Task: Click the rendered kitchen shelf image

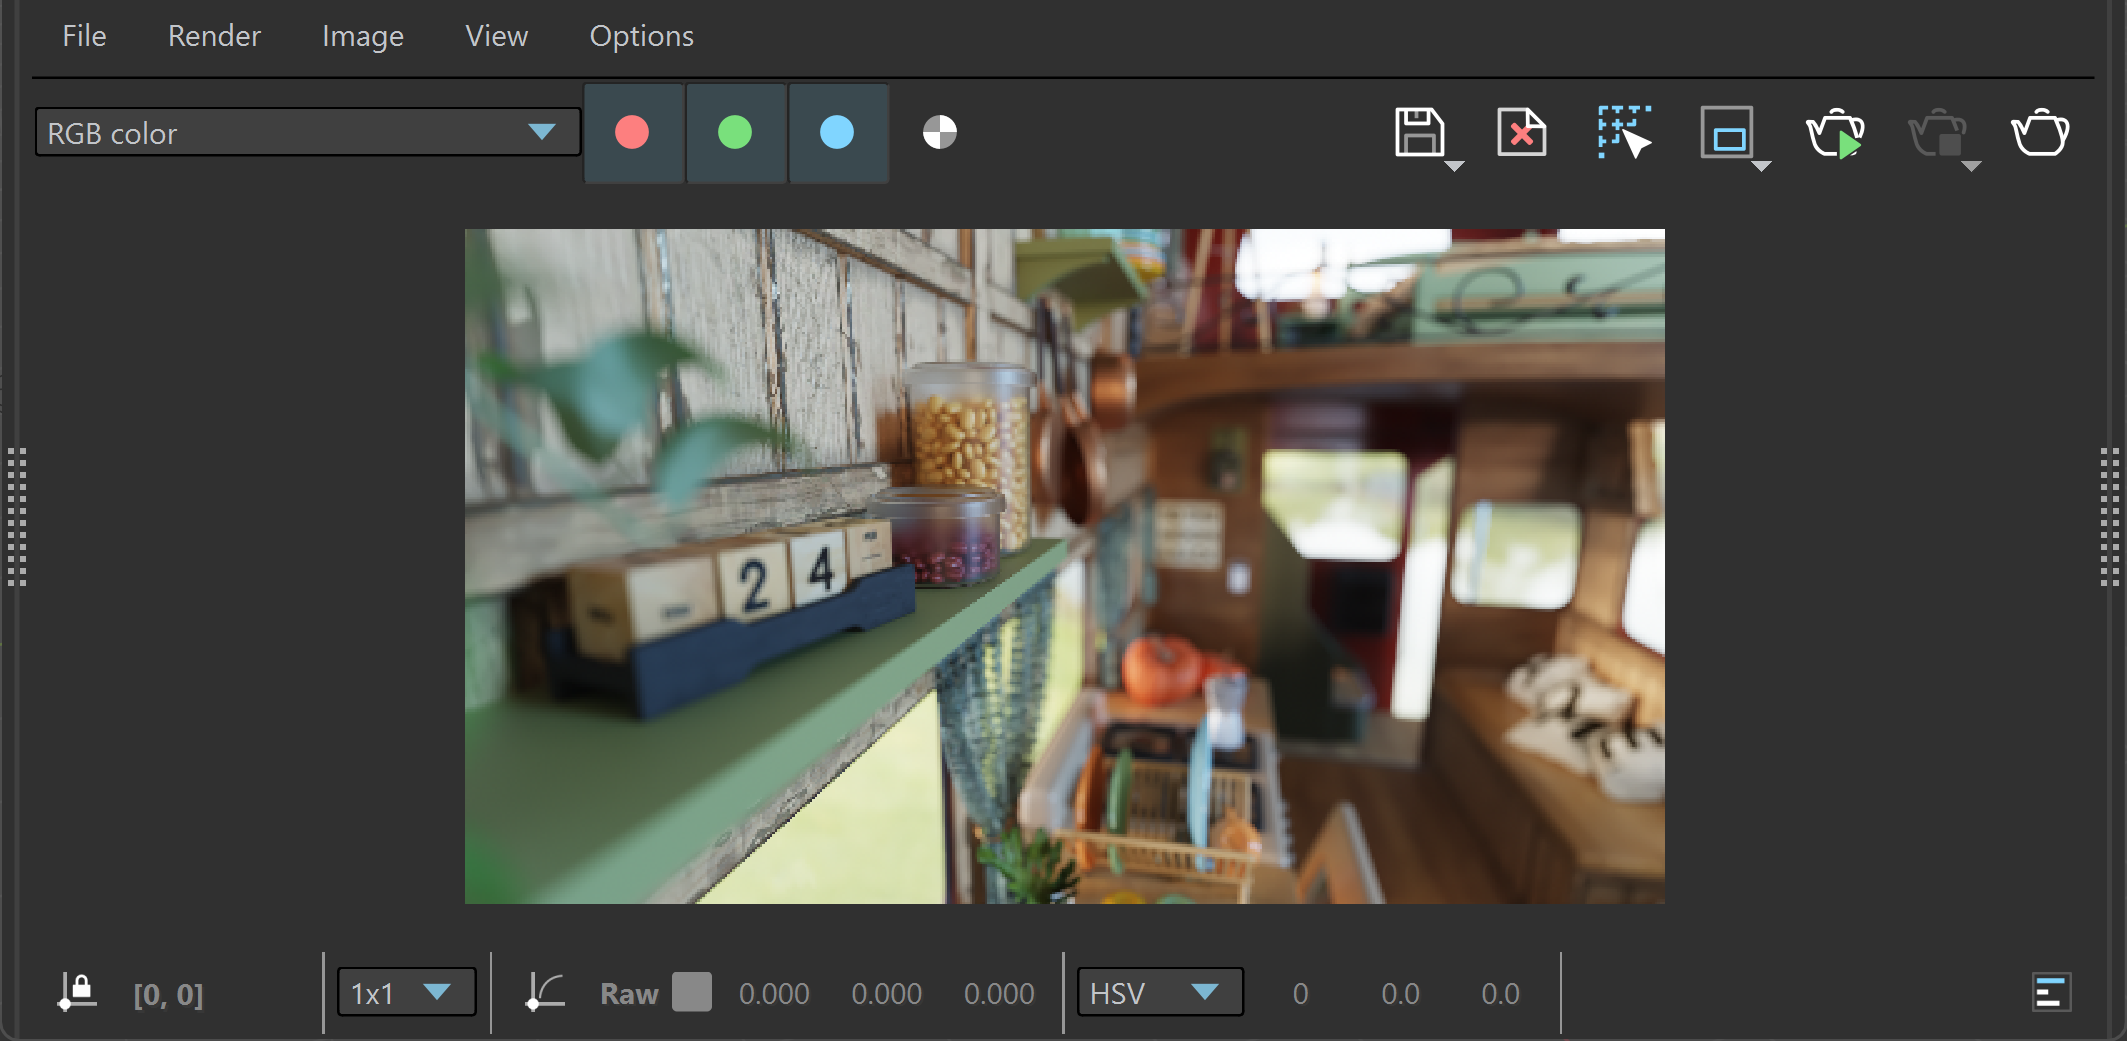Action: [1065, 566]
